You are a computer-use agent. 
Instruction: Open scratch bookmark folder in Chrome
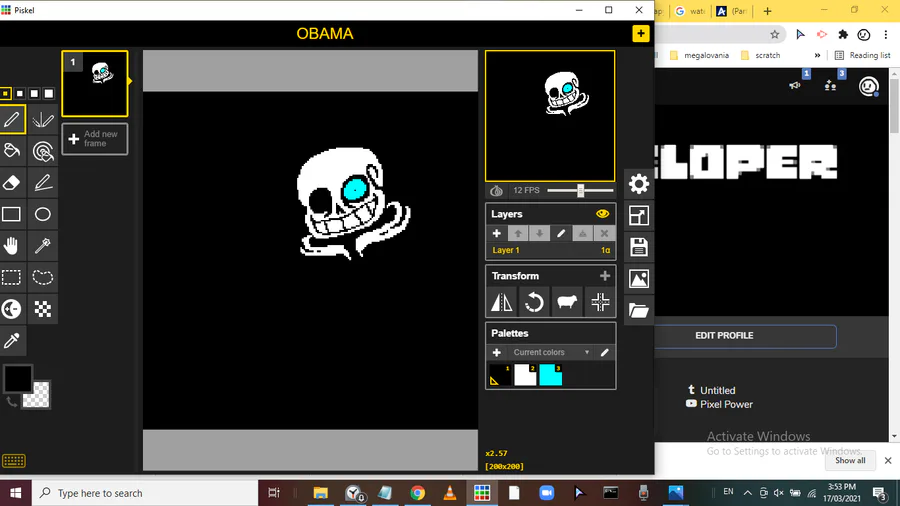point(761,55)
